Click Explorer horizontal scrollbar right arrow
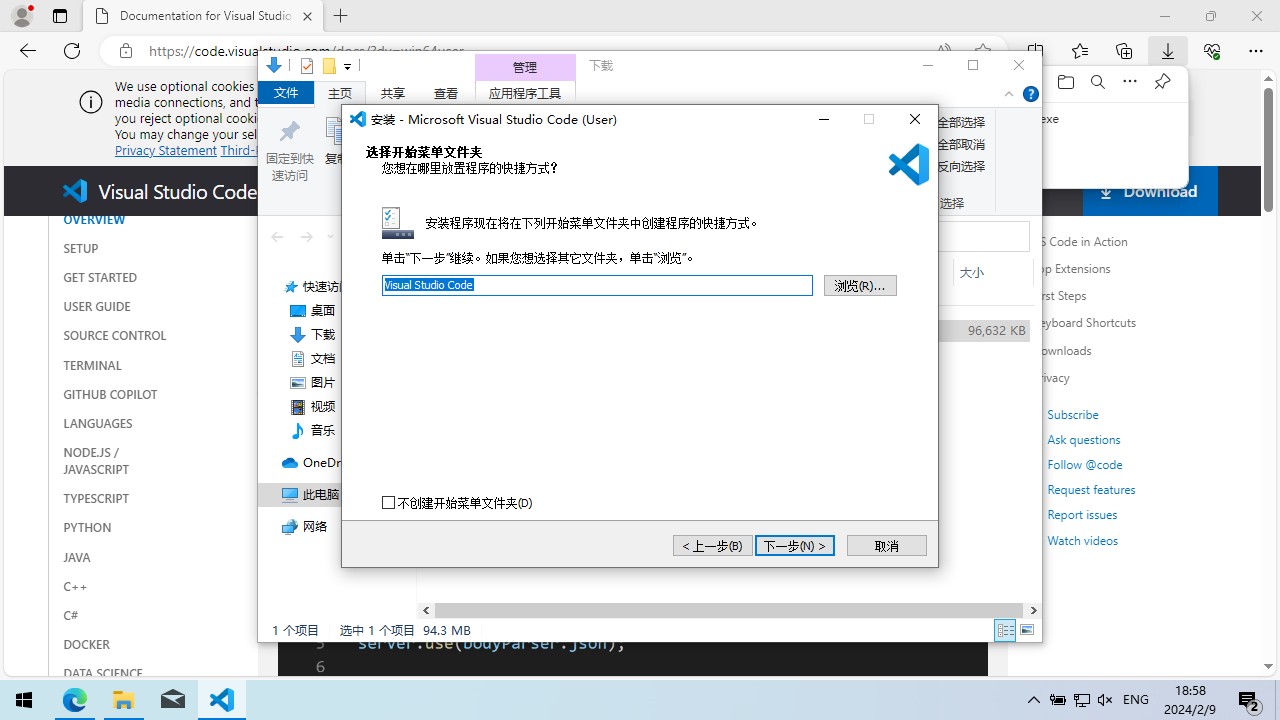Viewport: 1280px width, 720px height. click(1033, 610)
